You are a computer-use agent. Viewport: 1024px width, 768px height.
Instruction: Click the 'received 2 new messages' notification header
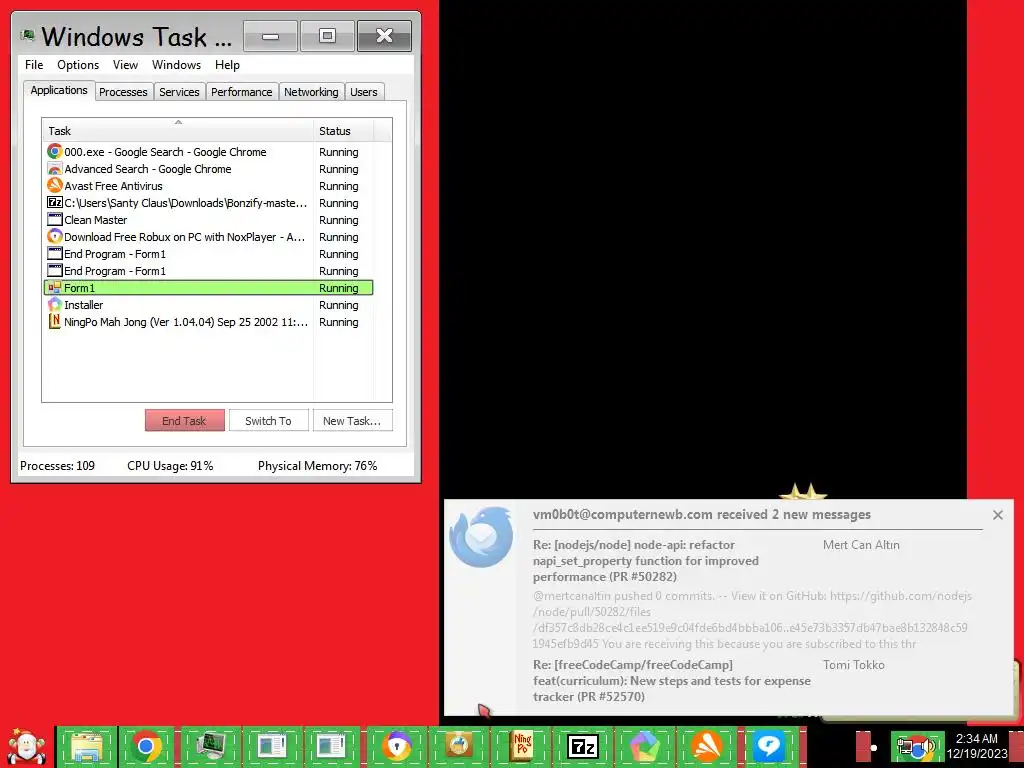[x=701, y=515]
